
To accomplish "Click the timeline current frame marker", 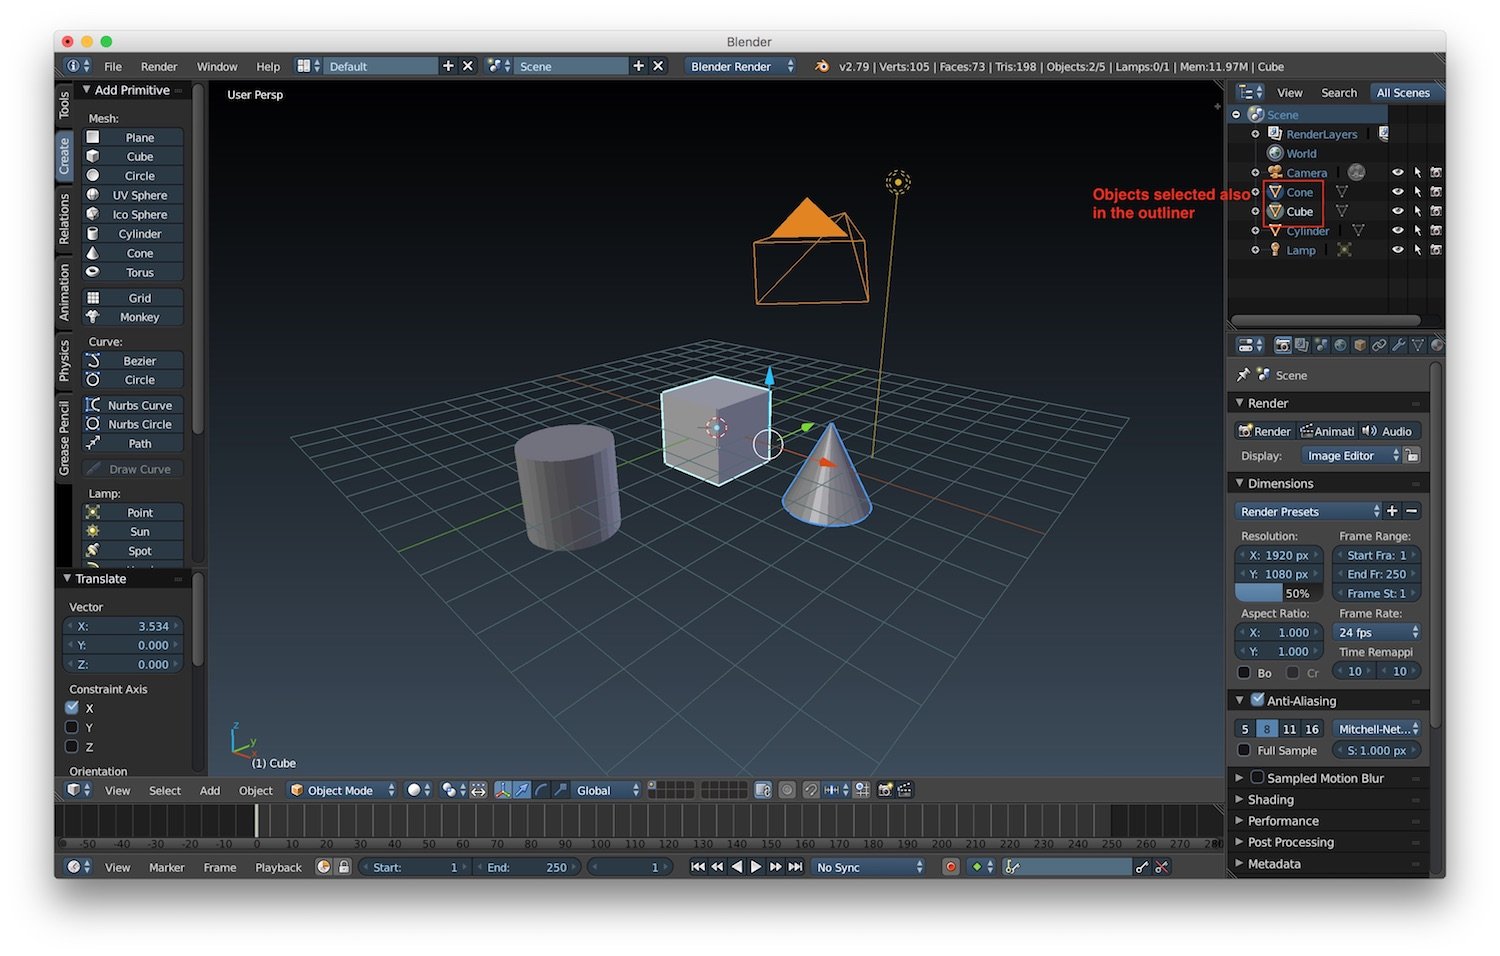I will pyautogui.click(x=256, y=821).
